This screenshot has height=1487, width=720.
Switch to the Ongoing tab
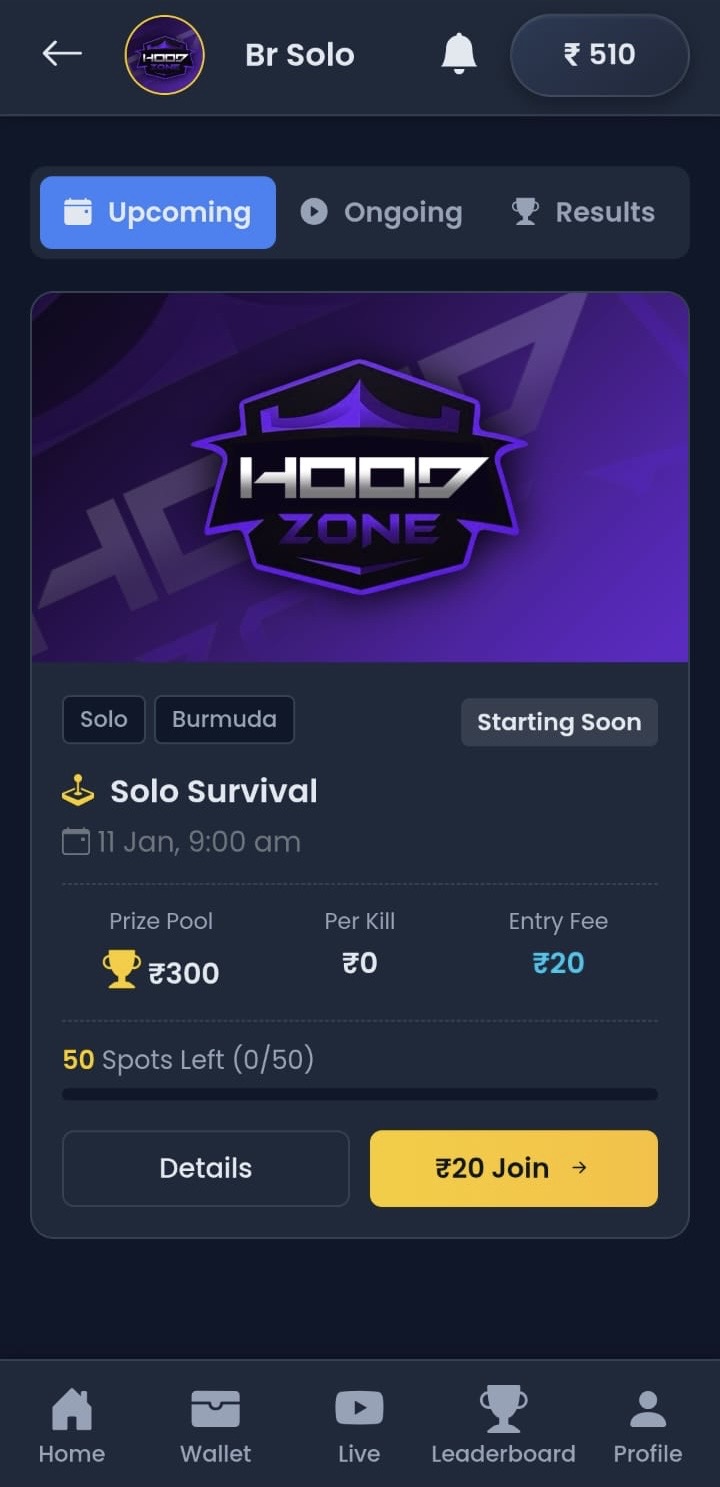point(382,212)
